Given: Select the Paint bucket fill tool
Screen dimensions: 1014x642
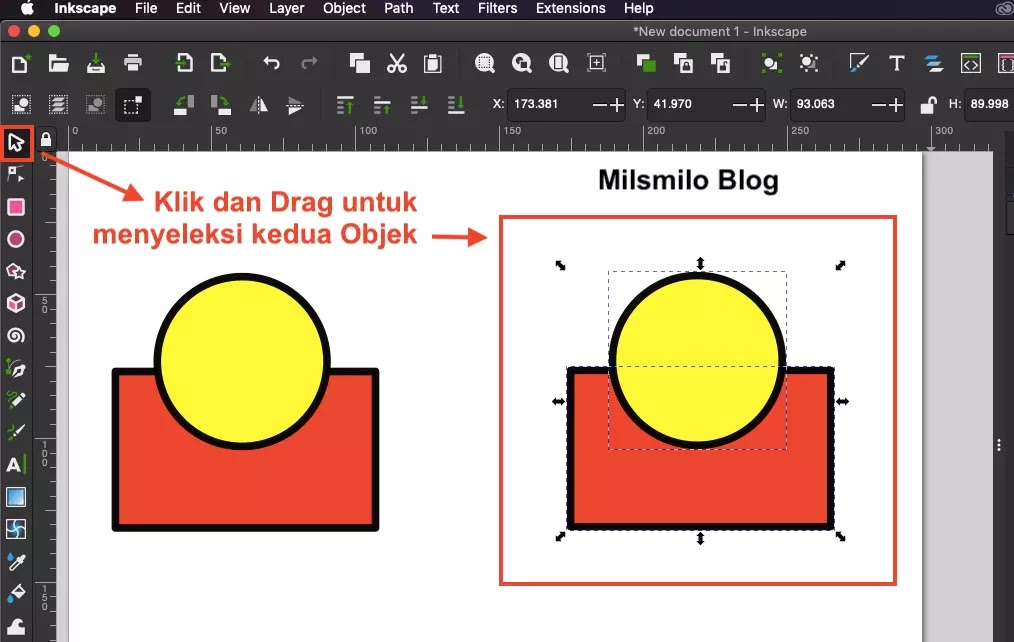Looking at the screenshot, I should 16,593.
